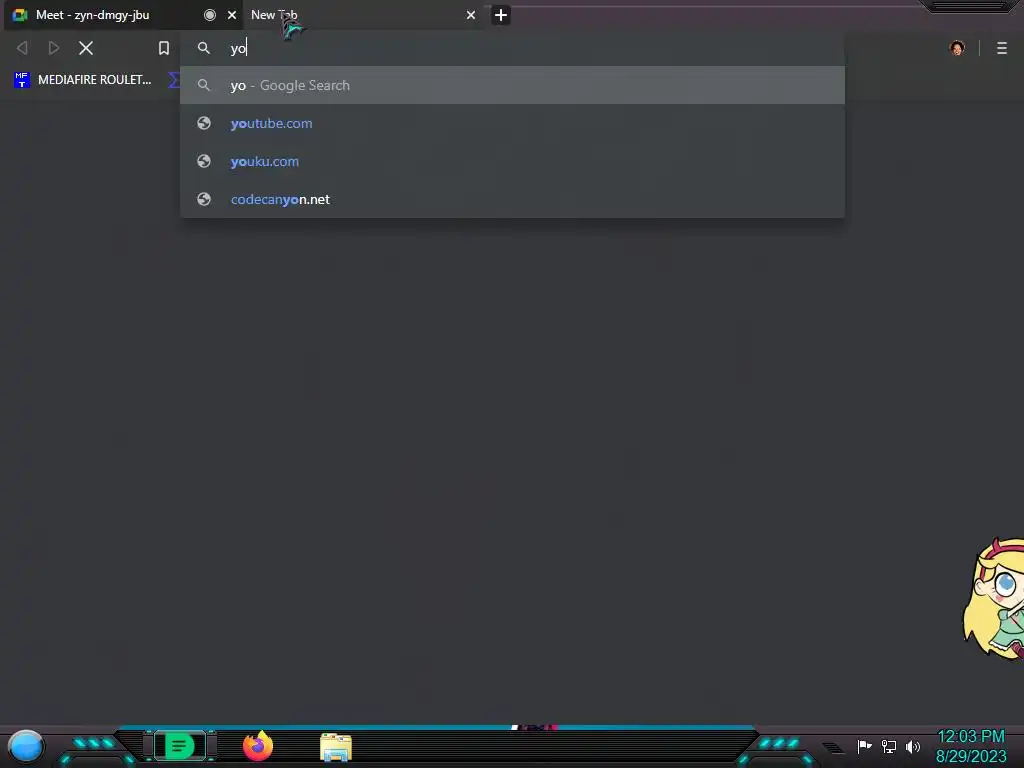Go forward with the forward arrow

(x=54, y=48)
